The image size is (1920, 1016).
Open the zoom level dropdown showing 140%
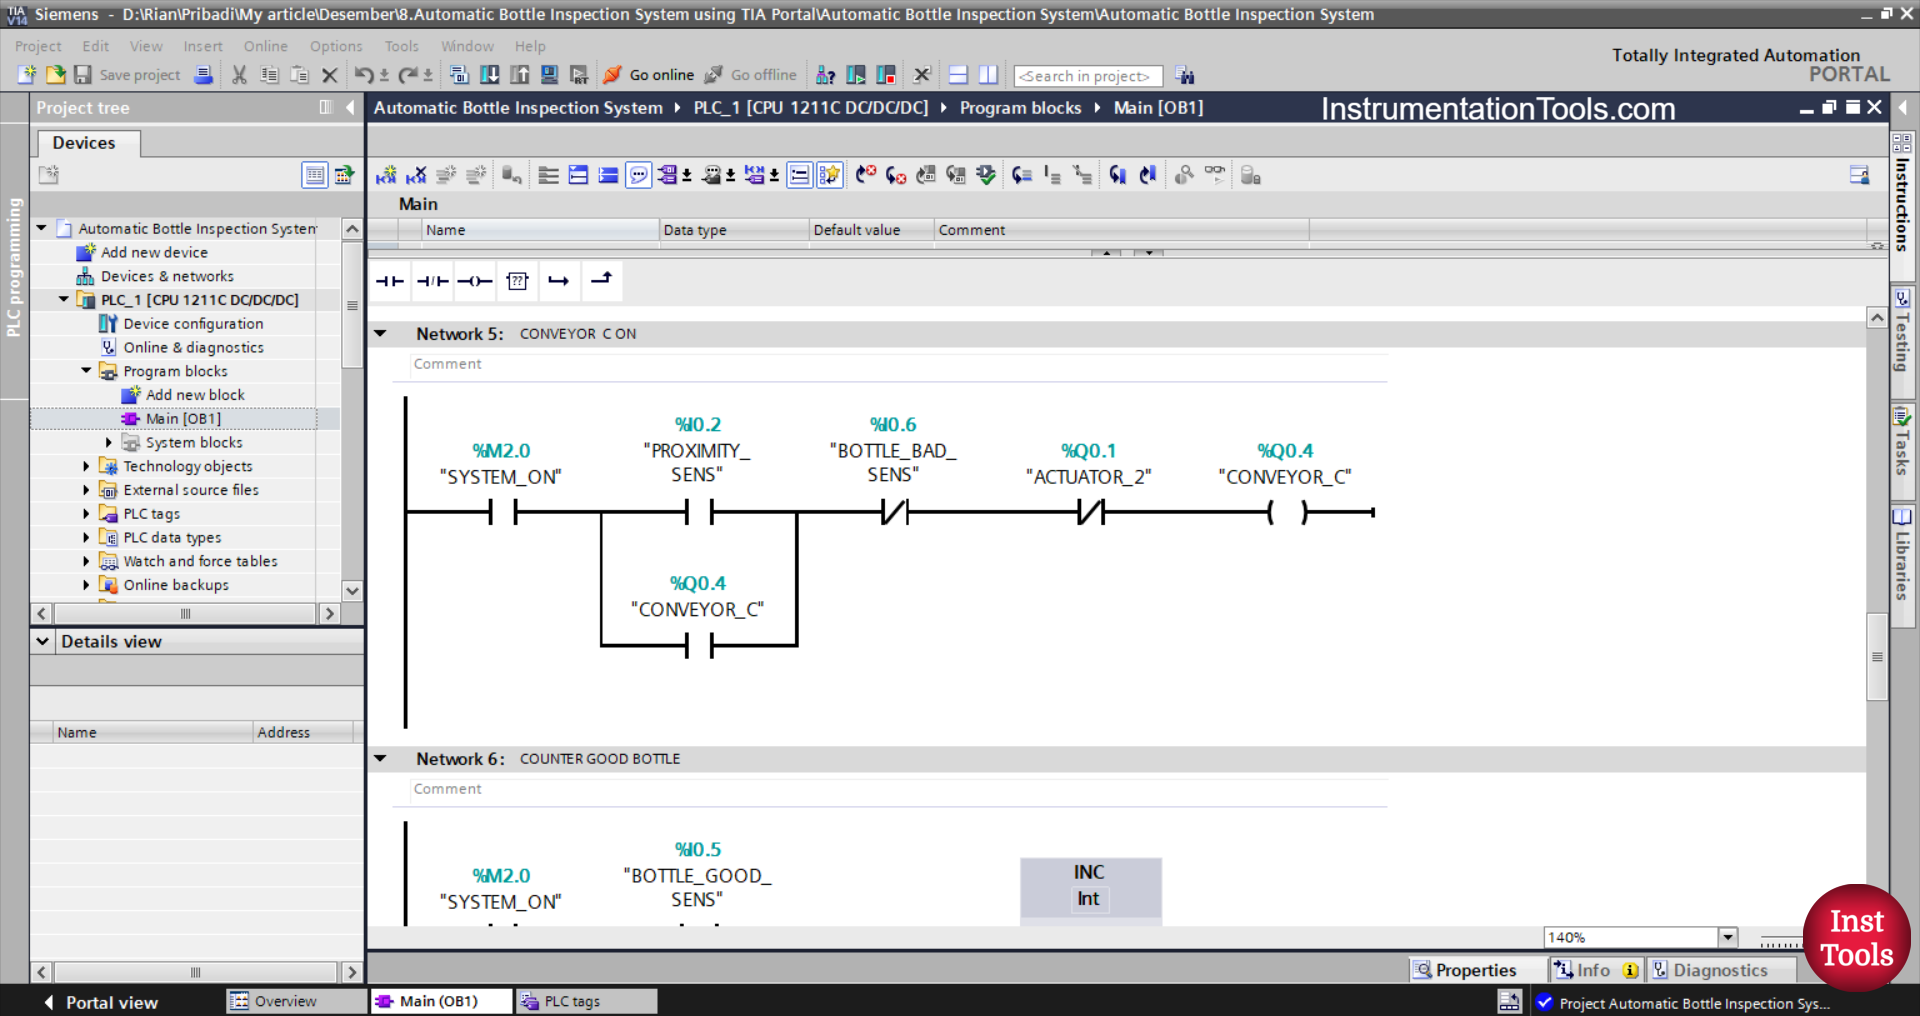coord(1729,937)
